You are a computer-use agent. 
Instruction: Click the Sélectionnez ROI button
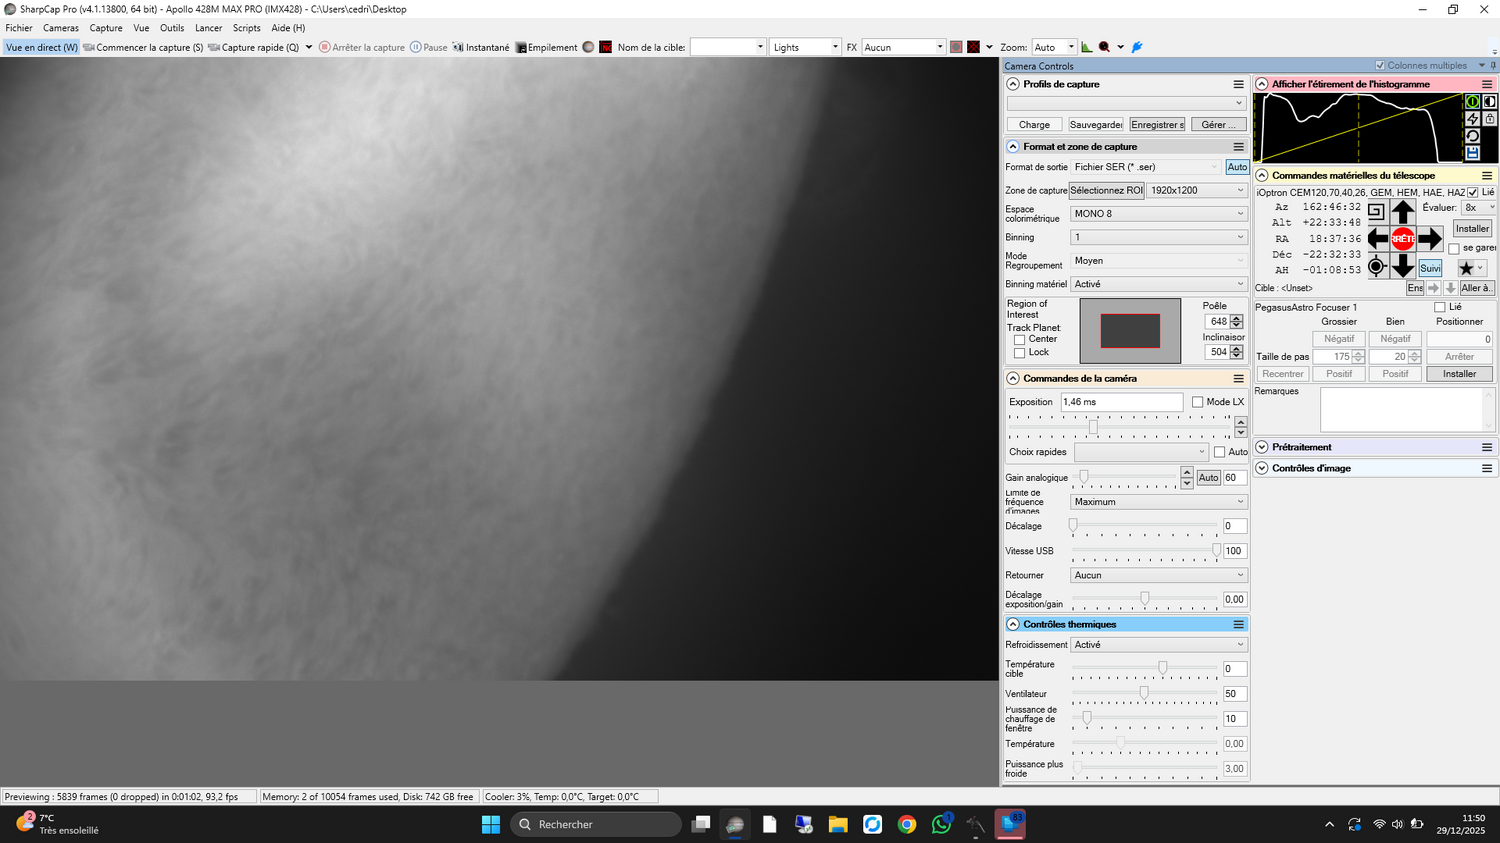click(x=1106, y=190)
